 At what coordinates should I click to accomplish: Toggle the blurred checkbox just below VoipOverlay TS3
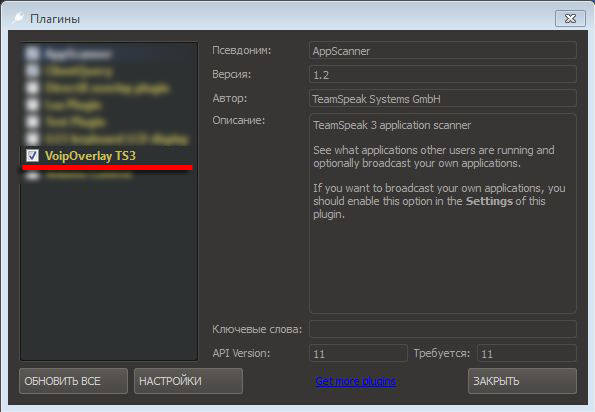pyautogui.click(x=32, y=176)
